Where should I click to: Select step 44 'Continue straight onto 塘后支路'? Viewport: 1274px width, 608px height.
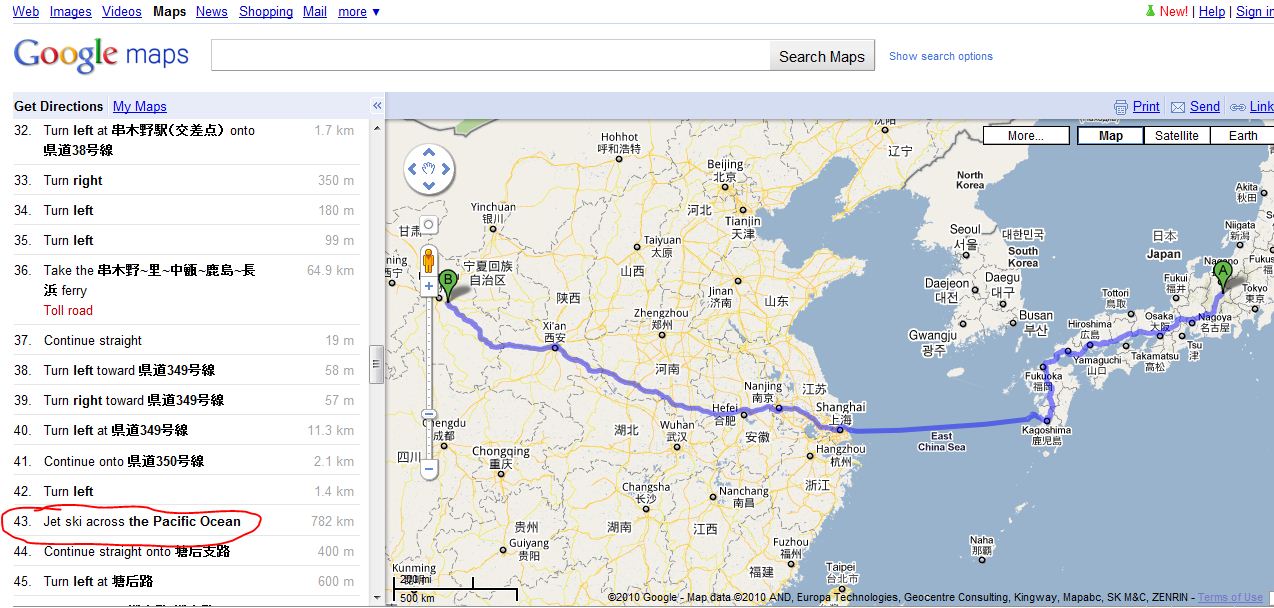(184, 551)
